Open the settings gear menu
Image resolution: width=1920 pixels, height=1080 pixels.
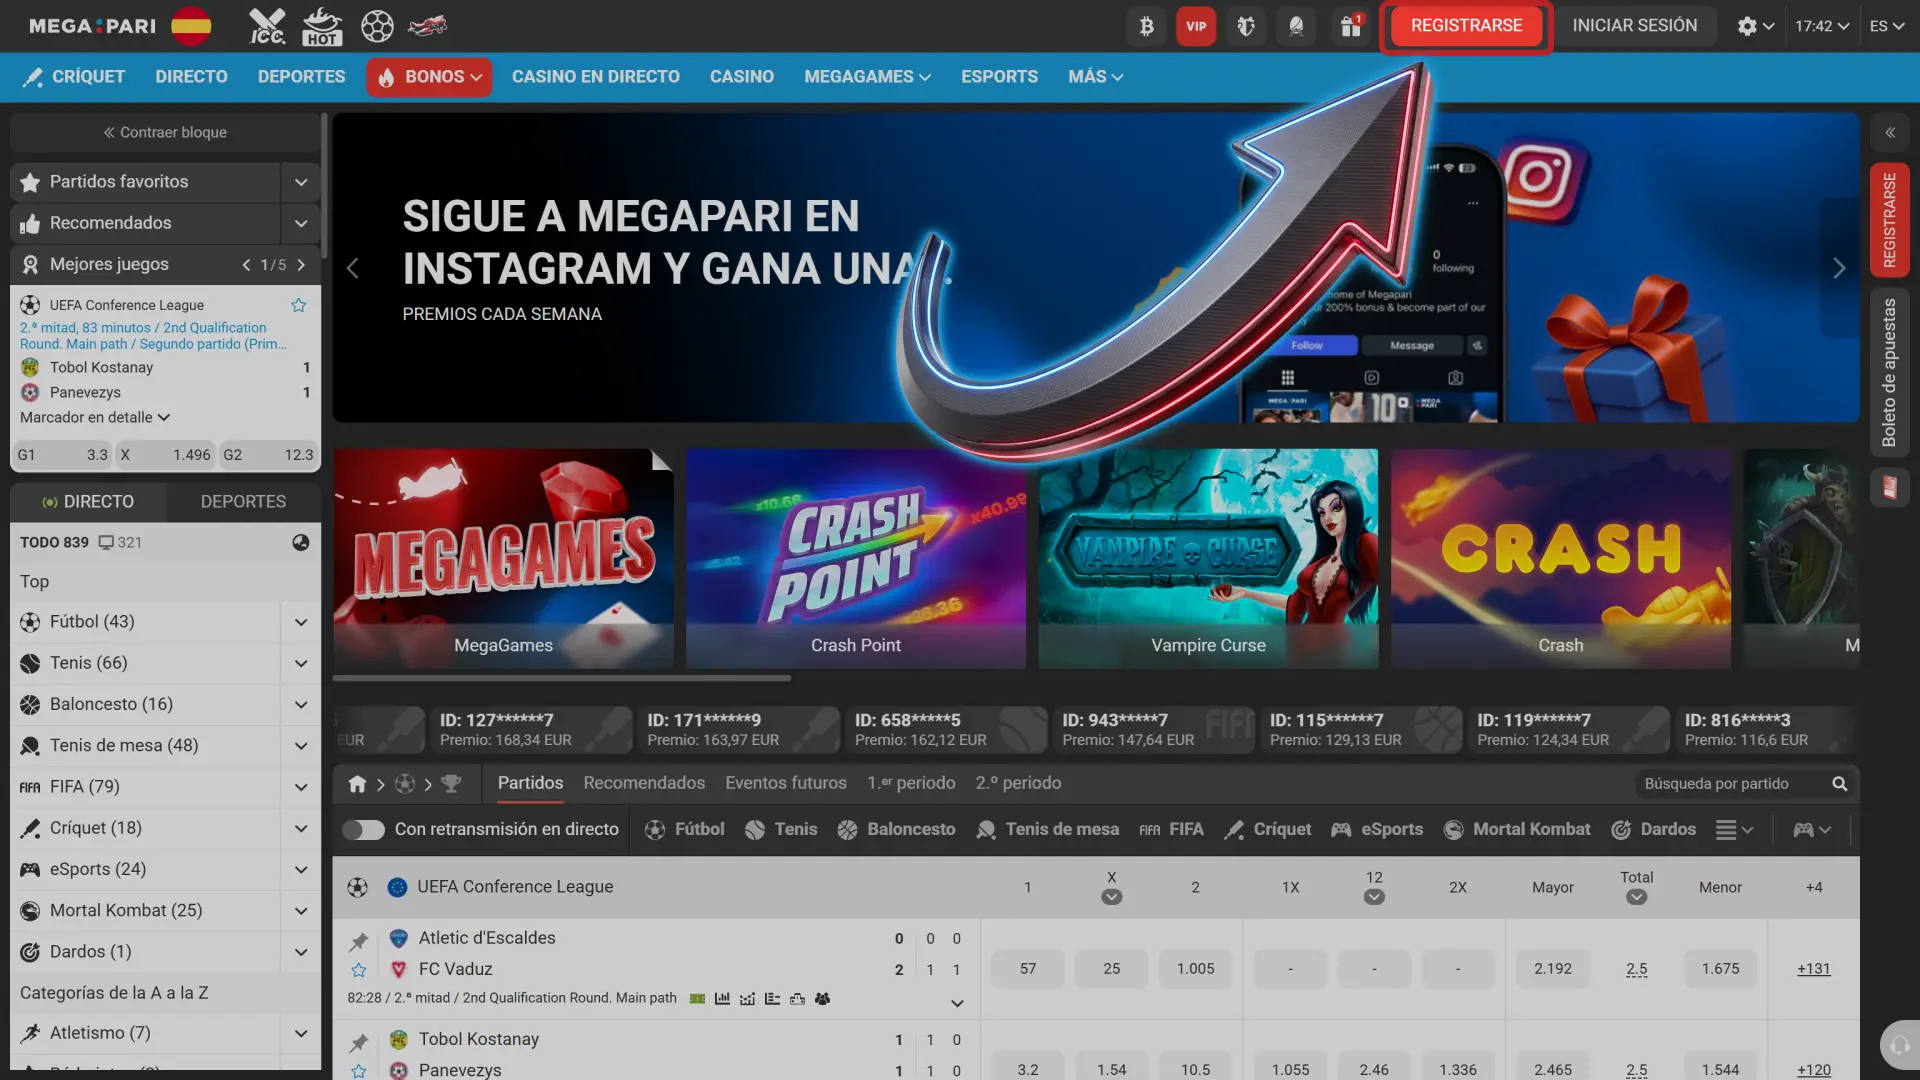(x=1755, y=26)
